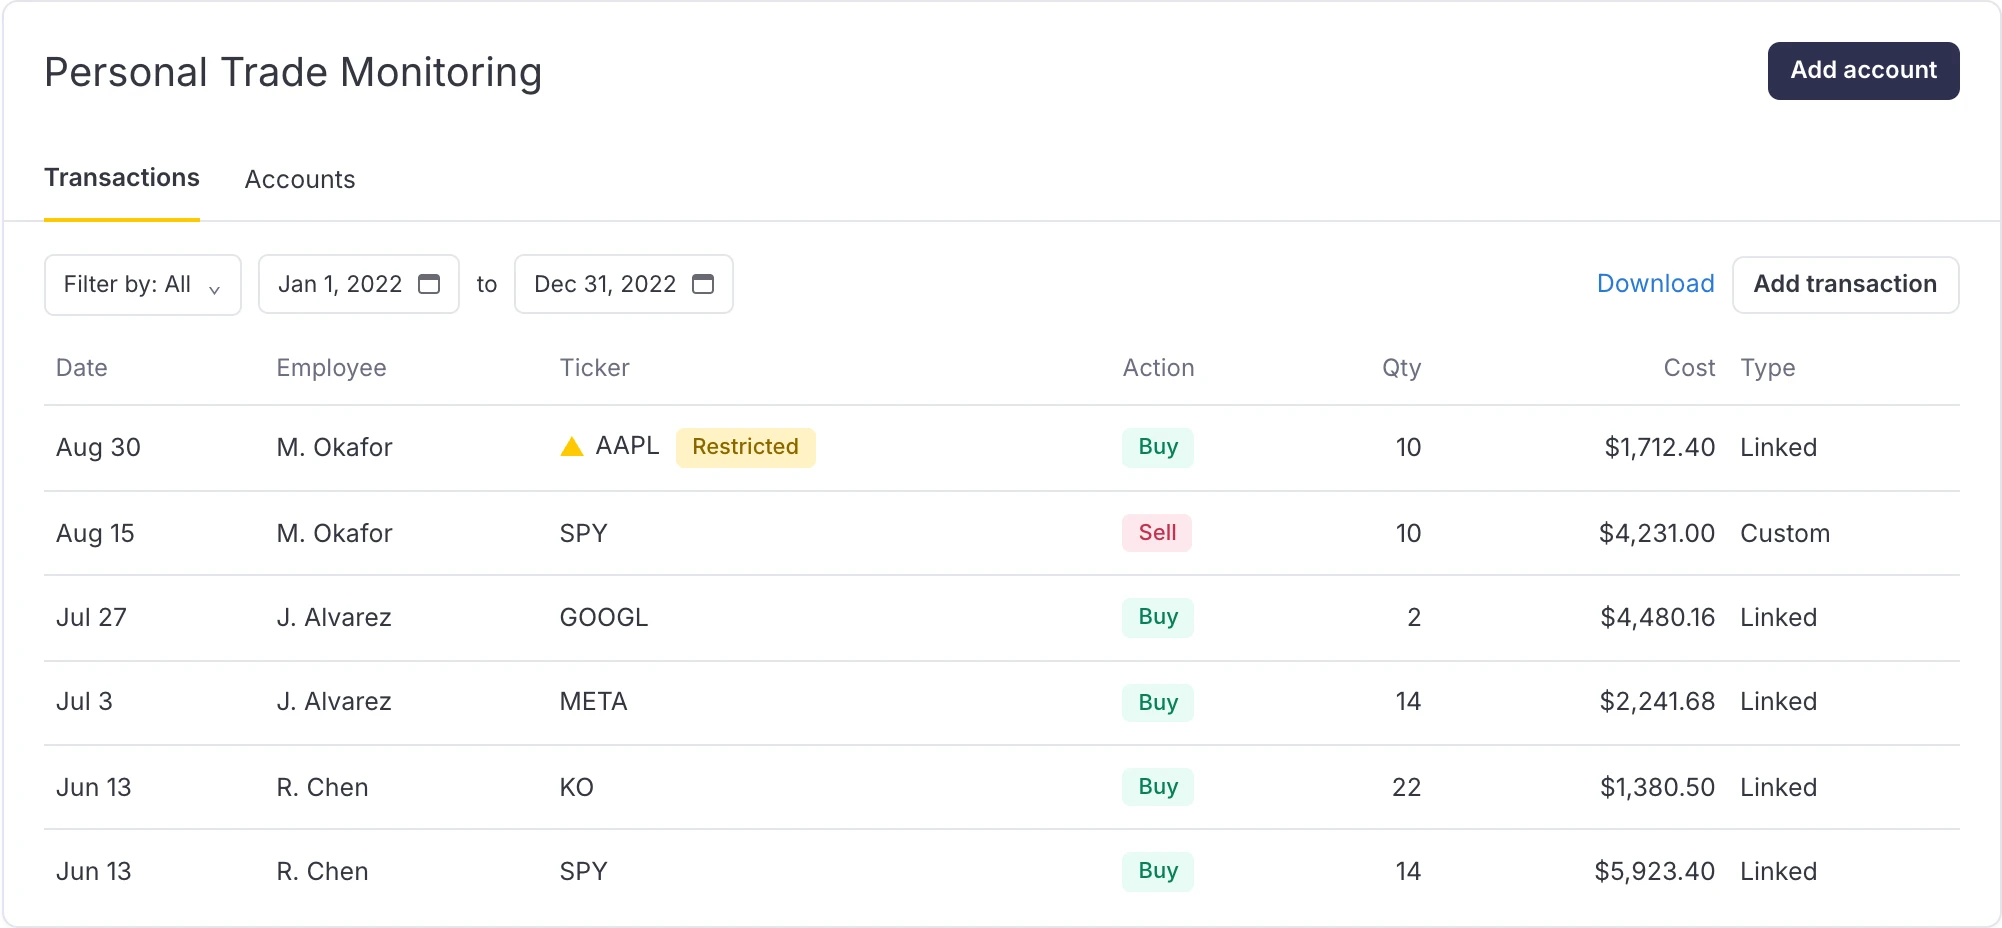
Task: Click the $4,480.16 cost cell
Action: point(1658,617)
